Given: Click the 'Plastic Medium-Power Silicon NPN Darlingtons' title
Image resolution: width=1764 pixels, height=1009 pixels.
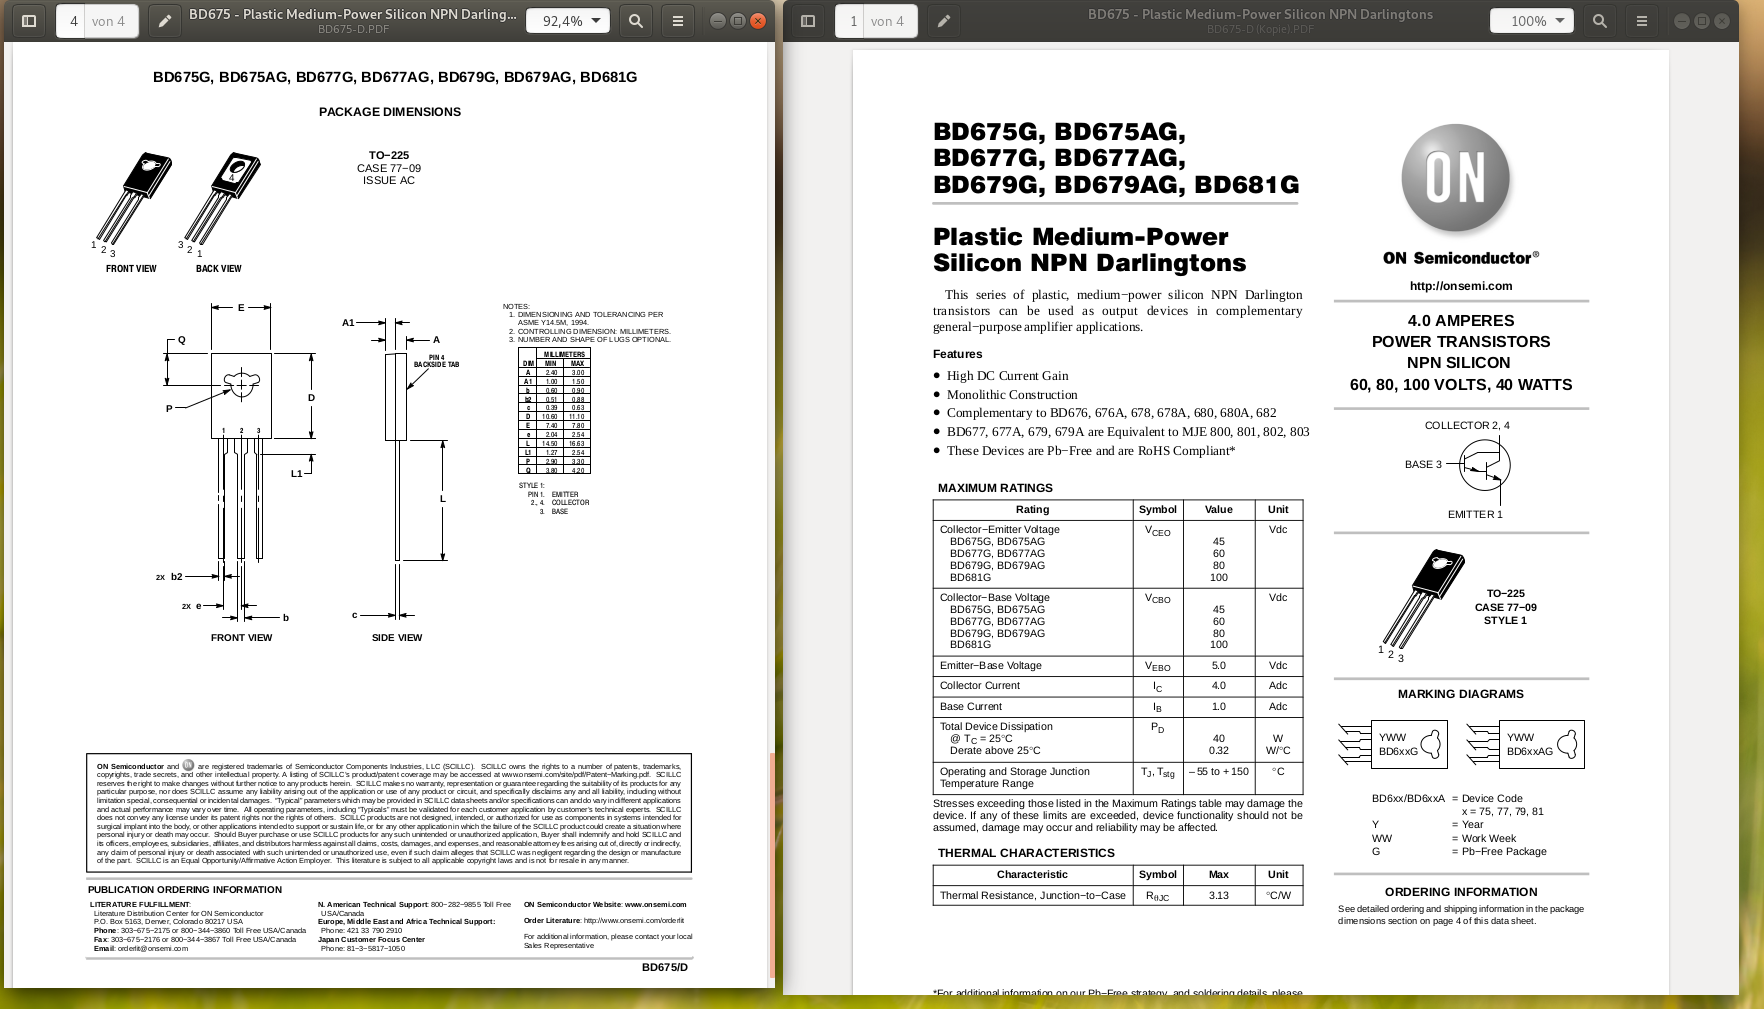Looking at the screenshot, I should [x=1089, y=250].
